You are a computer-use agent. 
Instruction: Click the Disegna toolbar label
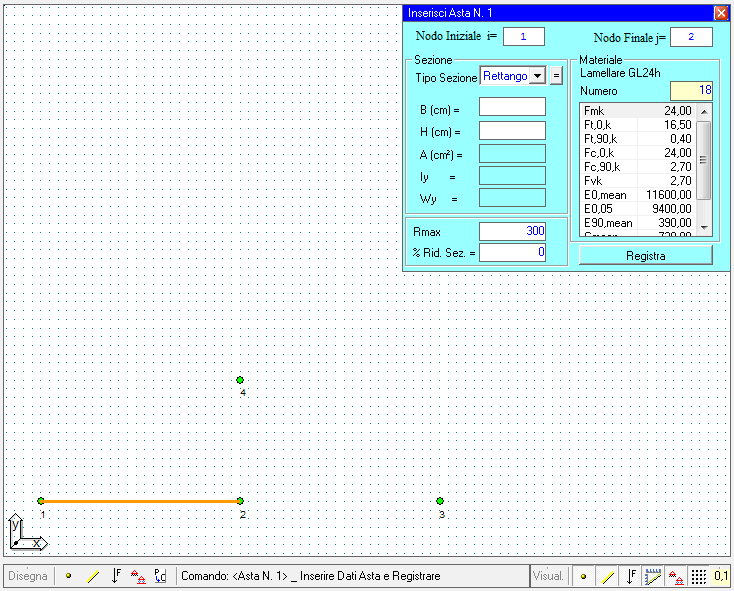(28, 576)
